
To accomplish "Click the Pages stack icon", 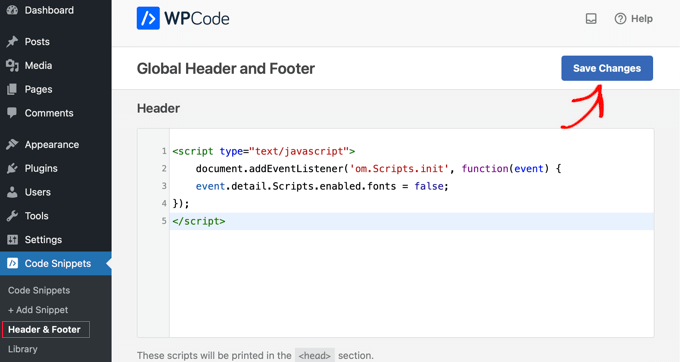I will pos(12,89).
